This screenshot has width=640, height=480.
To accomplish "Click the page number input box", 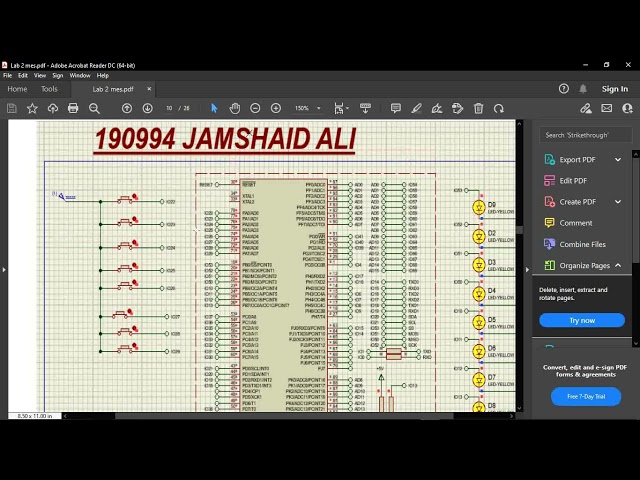I will (x=169, y=108).
